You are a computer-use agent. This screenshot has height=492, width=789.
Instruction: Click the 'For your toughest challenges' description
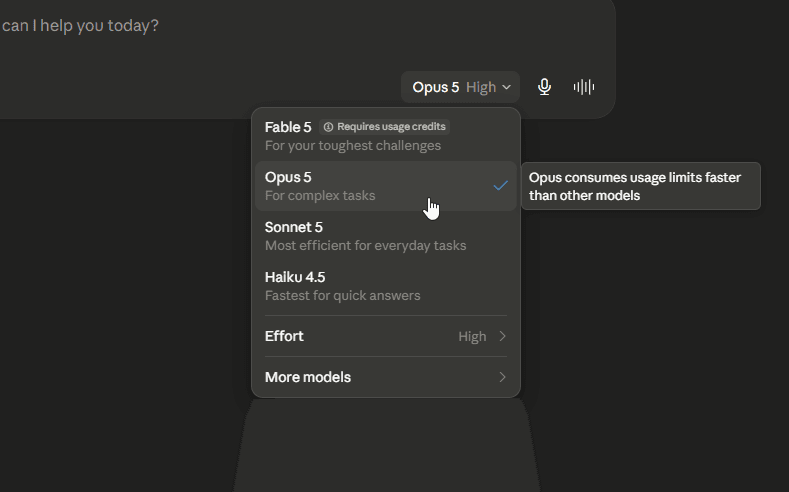(353, 146)
